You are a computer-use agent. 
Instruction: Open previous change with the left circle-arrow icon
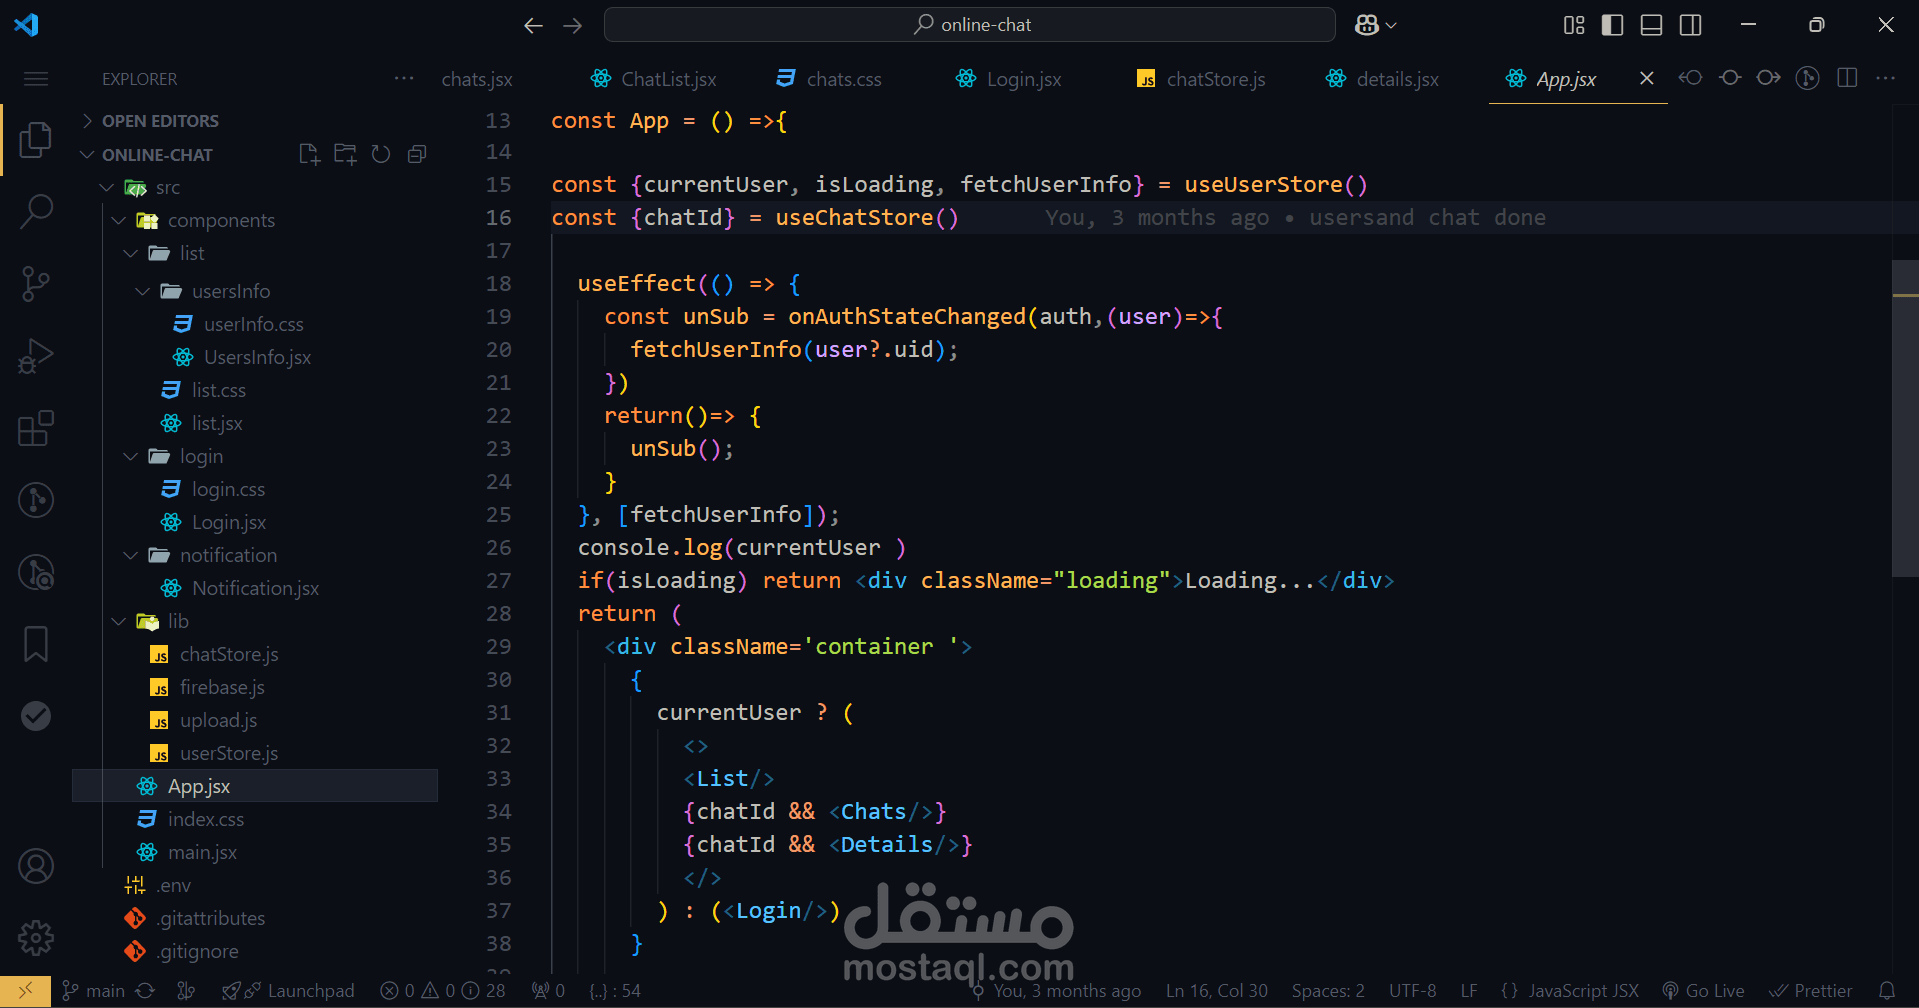(1691, 78)
